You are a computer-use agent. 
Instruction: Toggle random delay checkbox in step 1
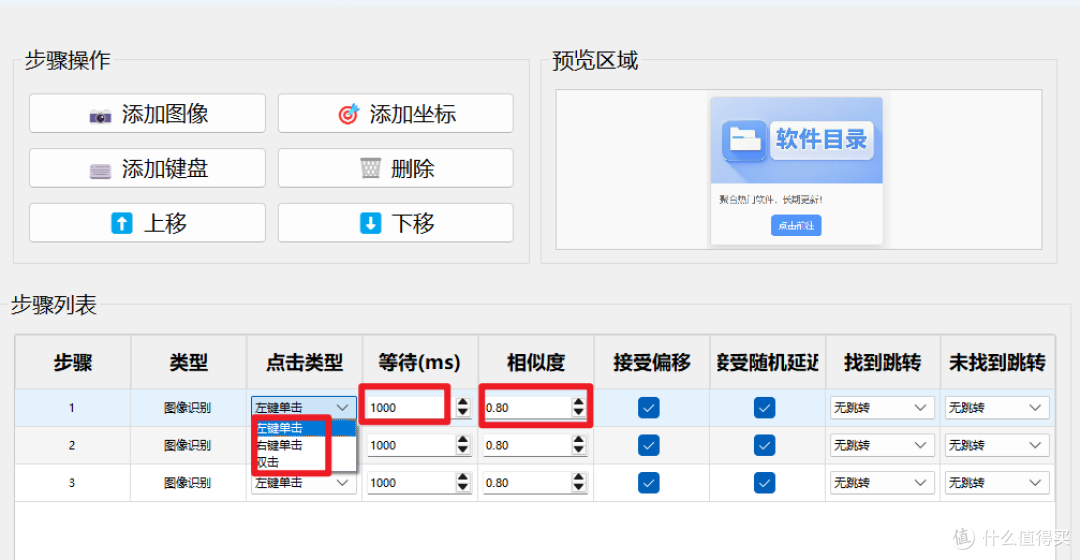pyautogui.click(x=765, y=407)
